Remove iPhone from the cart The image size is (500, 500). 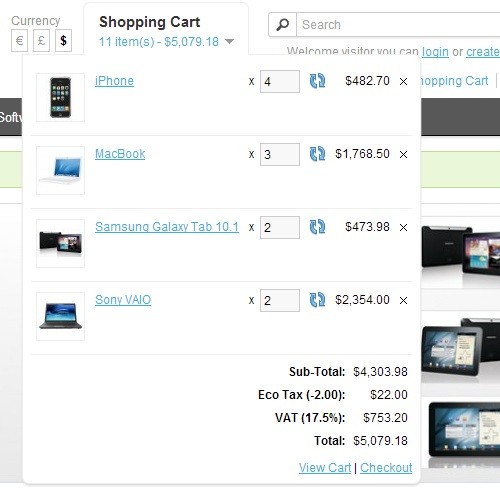tap(403, 81)
